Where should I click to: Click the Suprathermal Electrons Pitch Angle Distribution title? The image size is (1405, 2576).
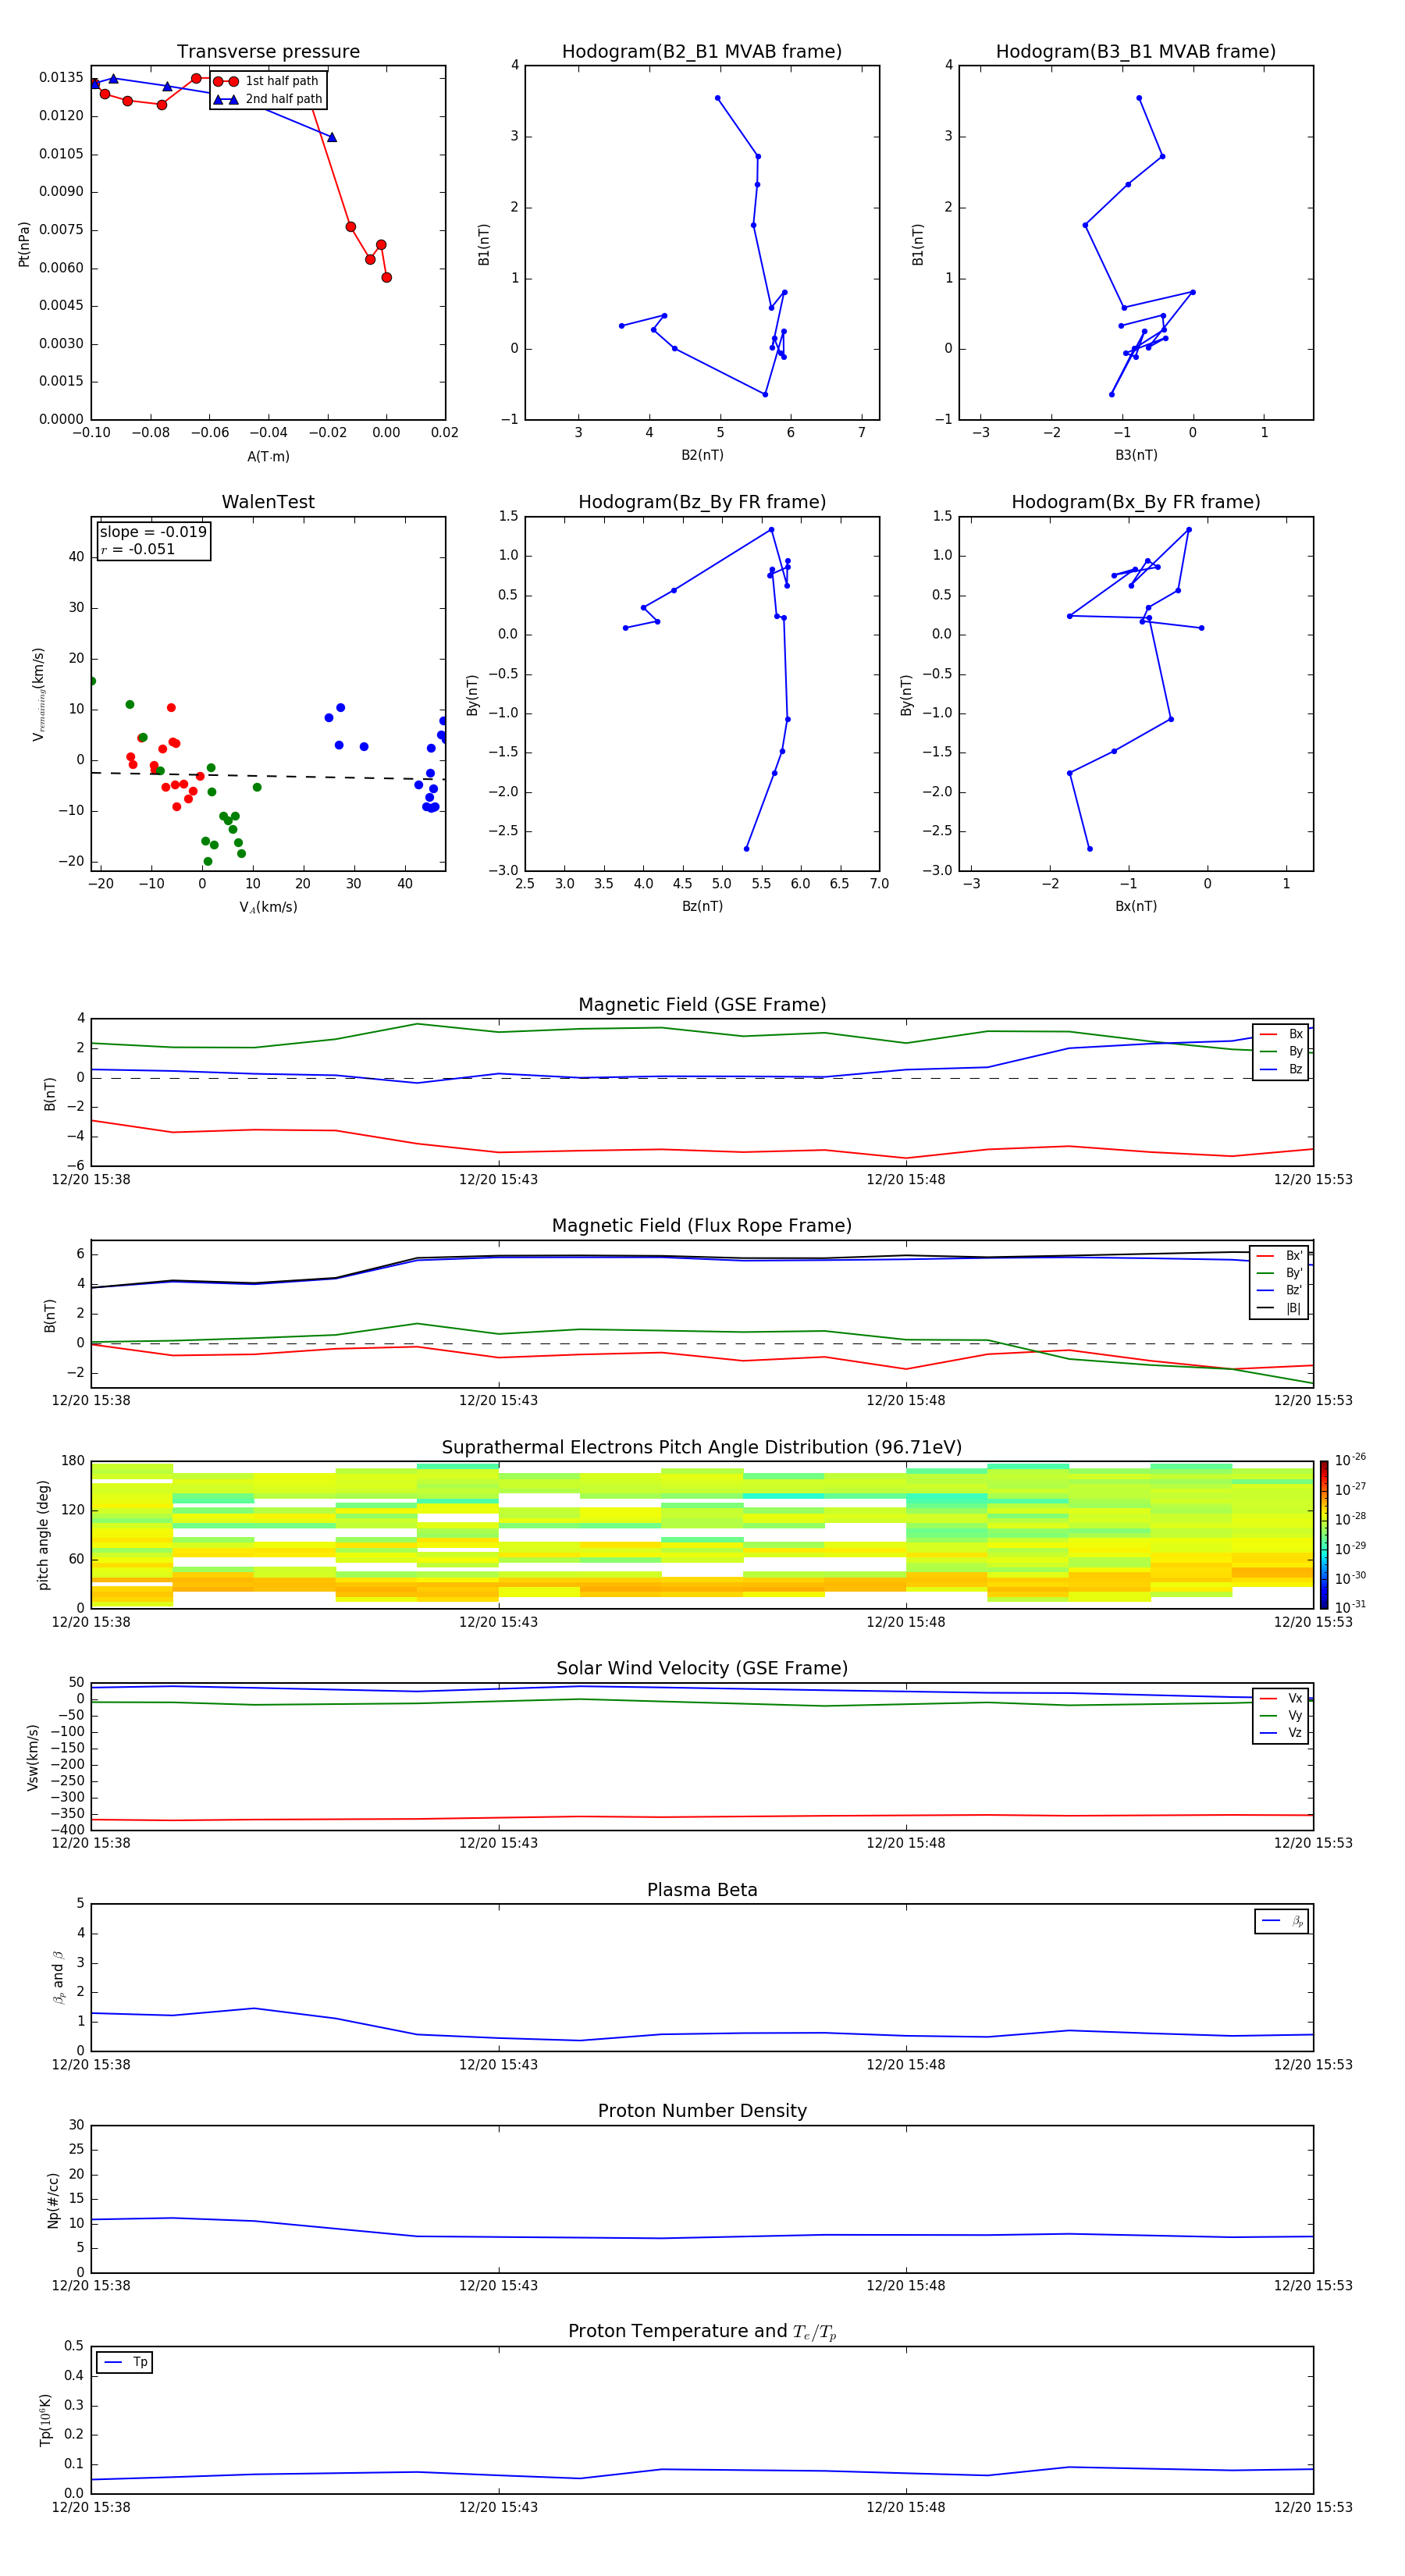(x=702, y=1448)
